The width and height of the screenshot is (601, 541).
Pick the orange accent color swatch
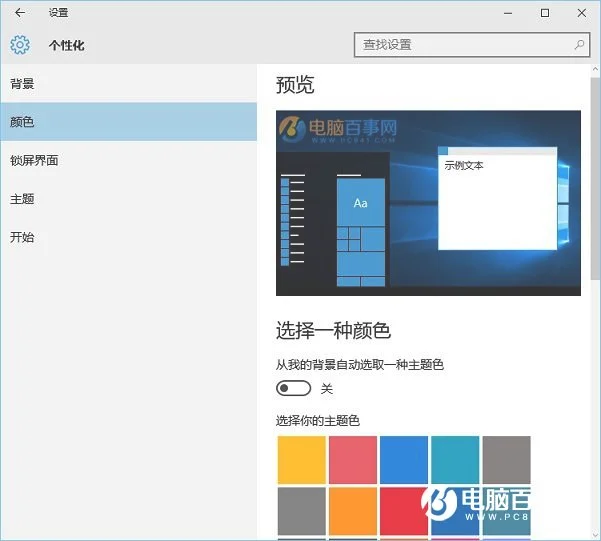pyautogui.click(x=353, y=511)
